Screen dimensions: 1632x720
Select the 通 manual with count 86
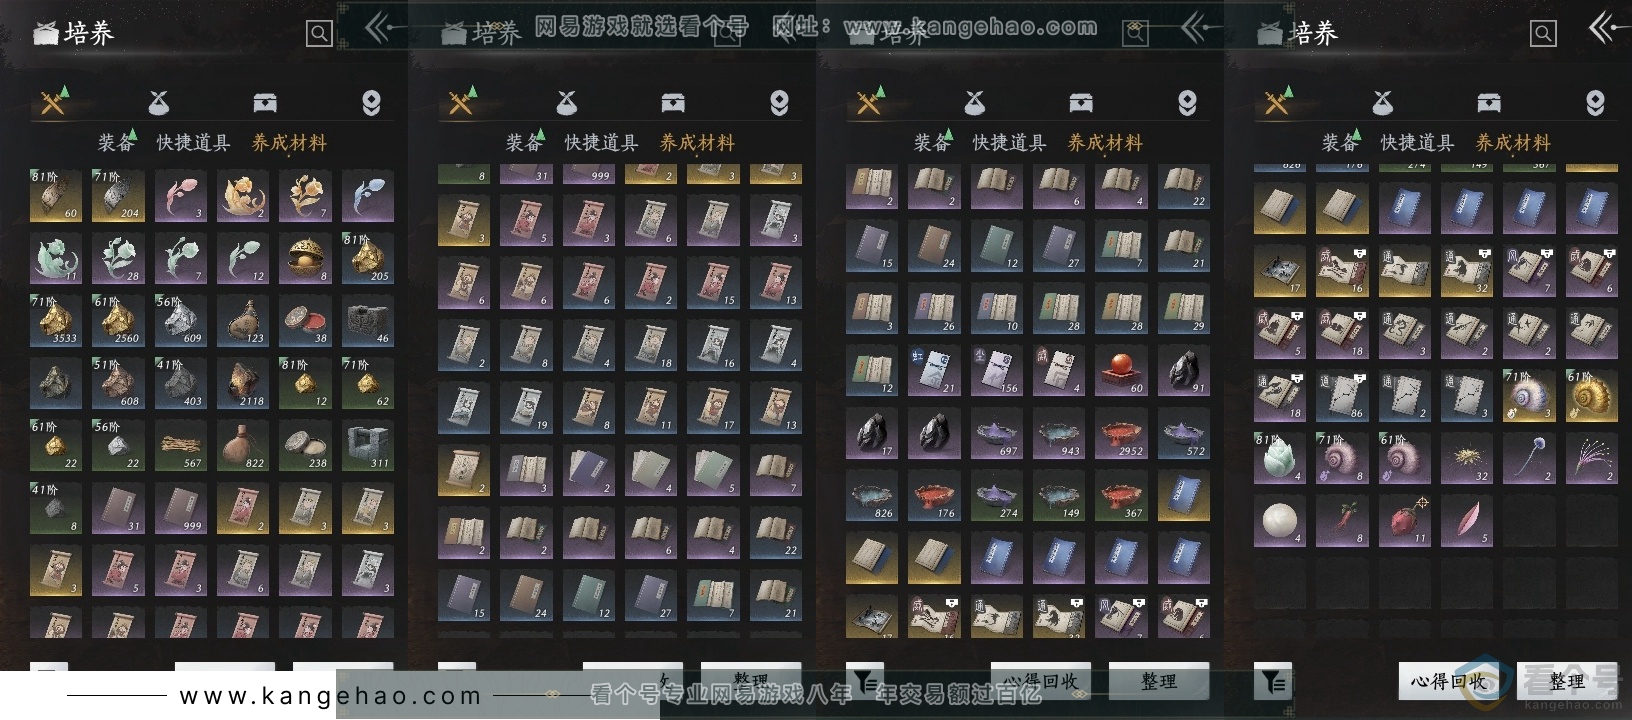coord(1342,395)
